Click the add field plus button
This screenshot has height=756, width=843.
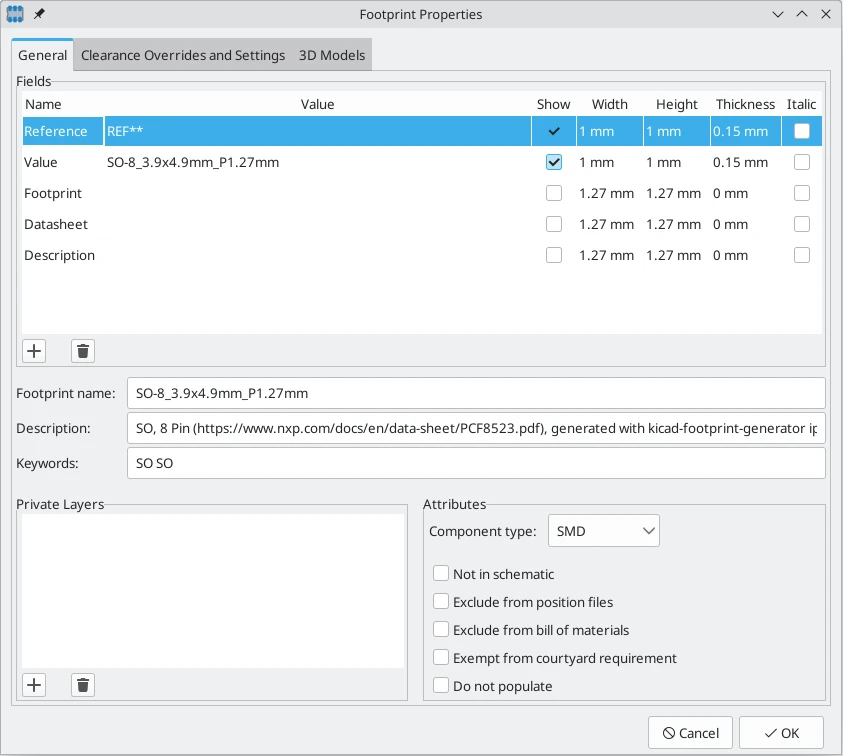click(x=34, y=351)
